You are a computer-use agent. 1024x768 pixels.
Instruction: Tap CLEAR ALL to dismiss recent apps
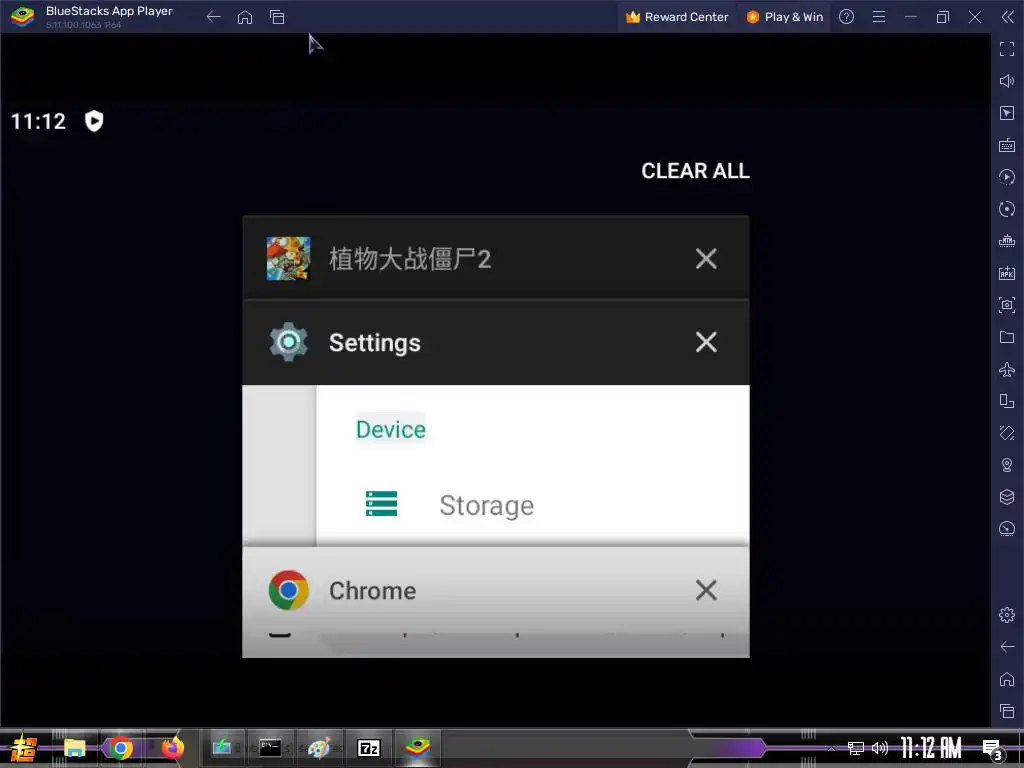695,171
